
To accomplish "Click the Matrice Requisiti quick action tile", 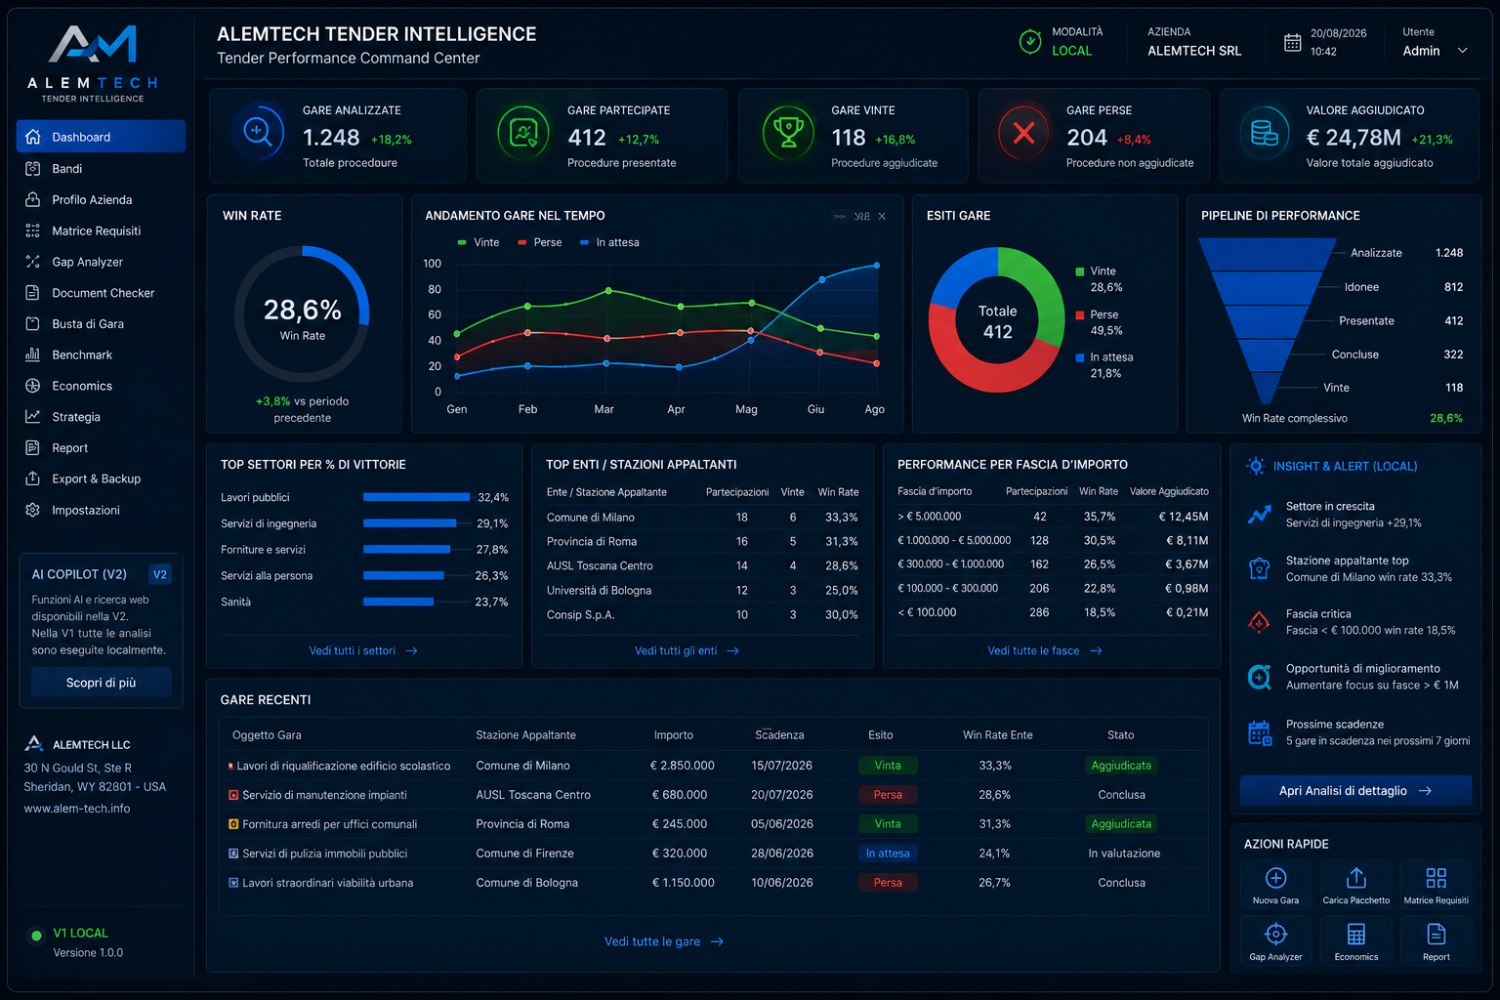I will (x=1436, y=885).
